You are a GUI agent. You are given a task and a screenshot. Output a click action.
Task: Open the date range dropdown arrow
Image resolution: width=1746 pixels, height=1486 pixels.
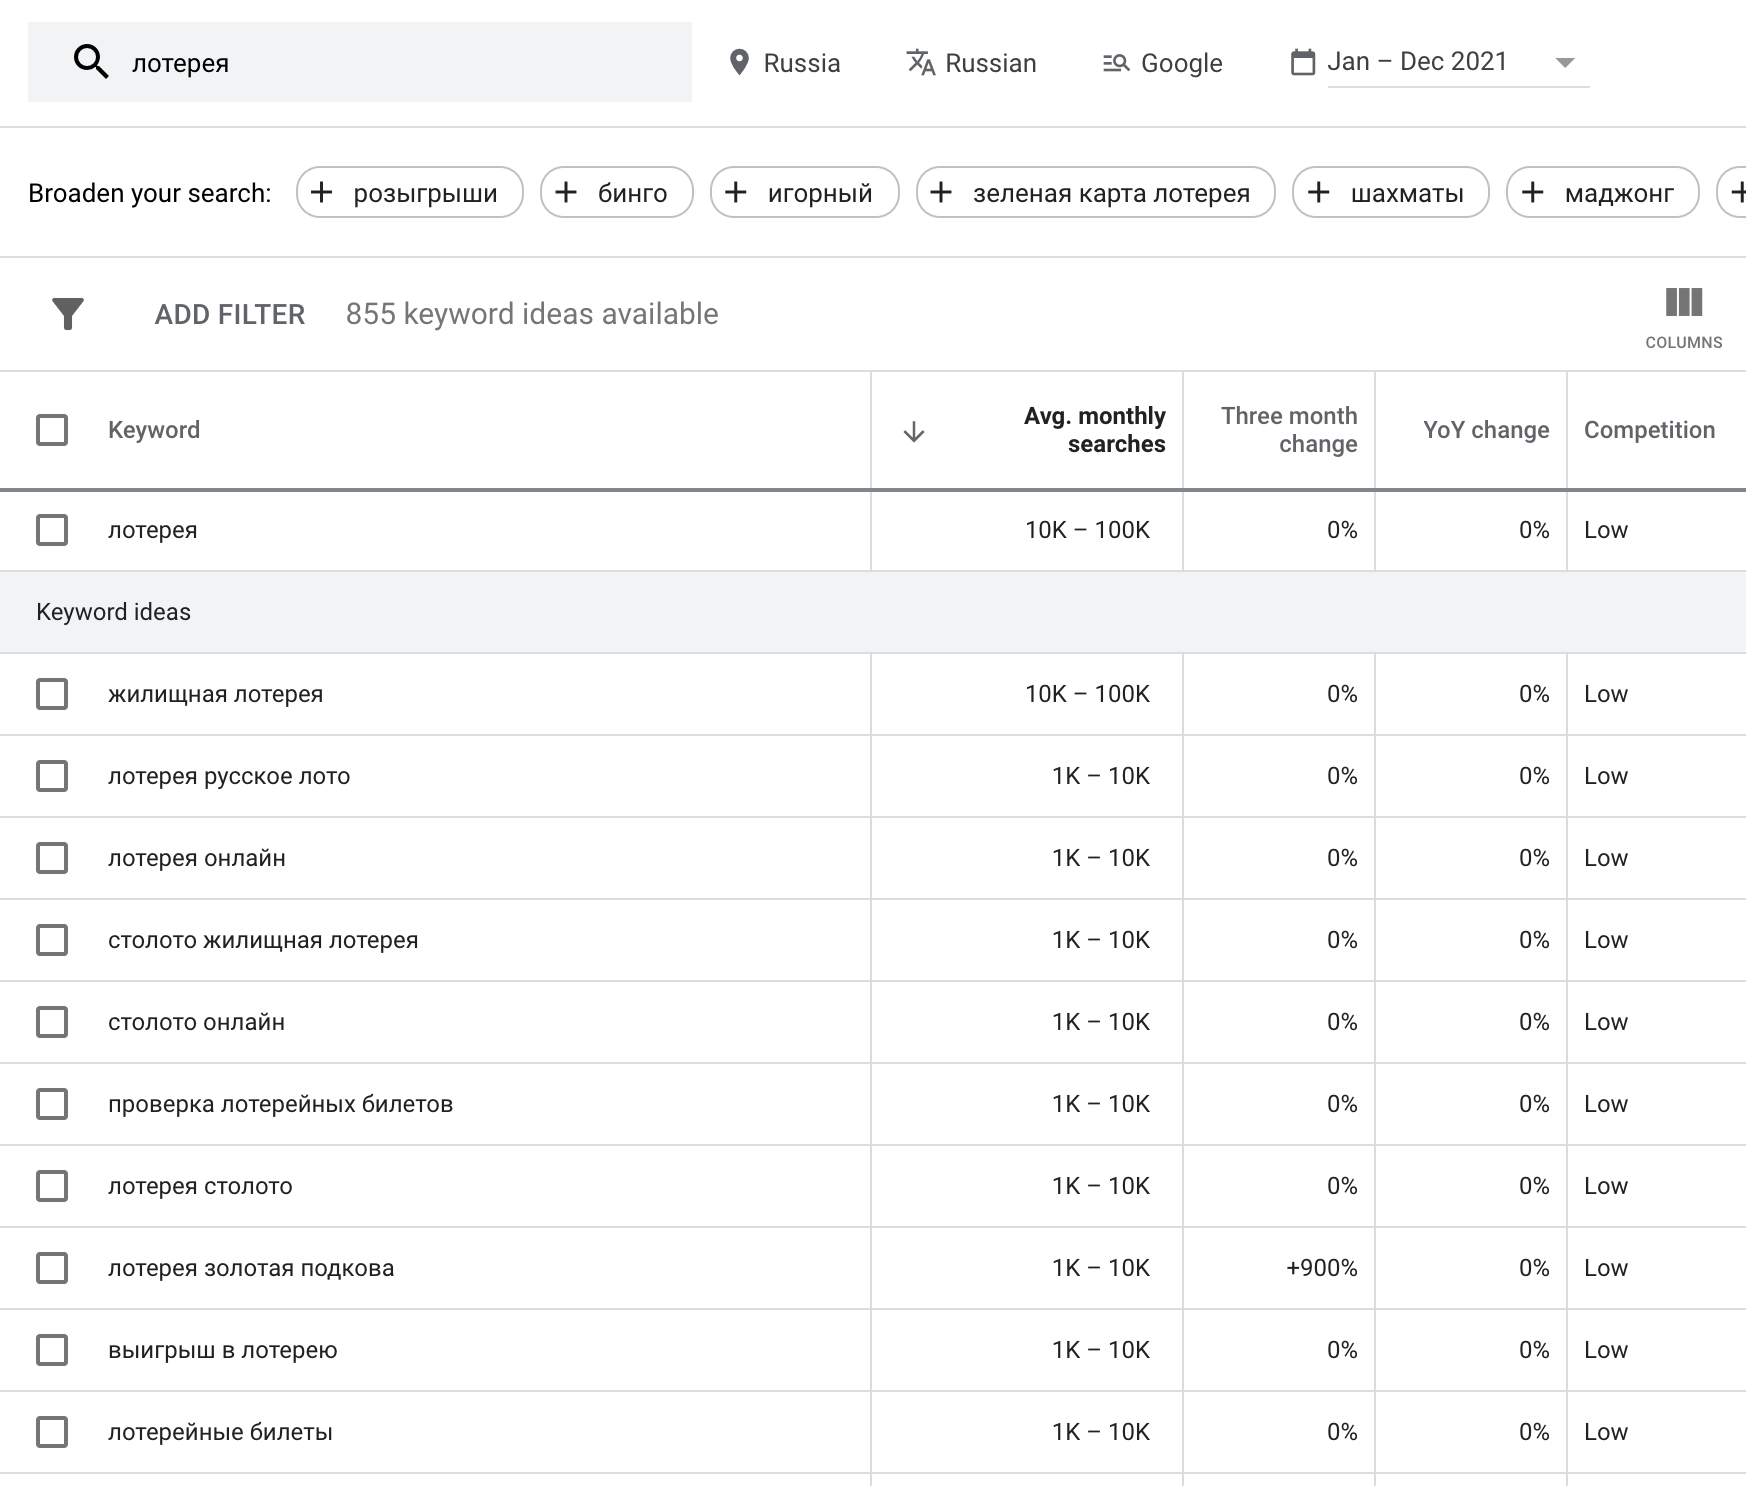pos(1565,63)
